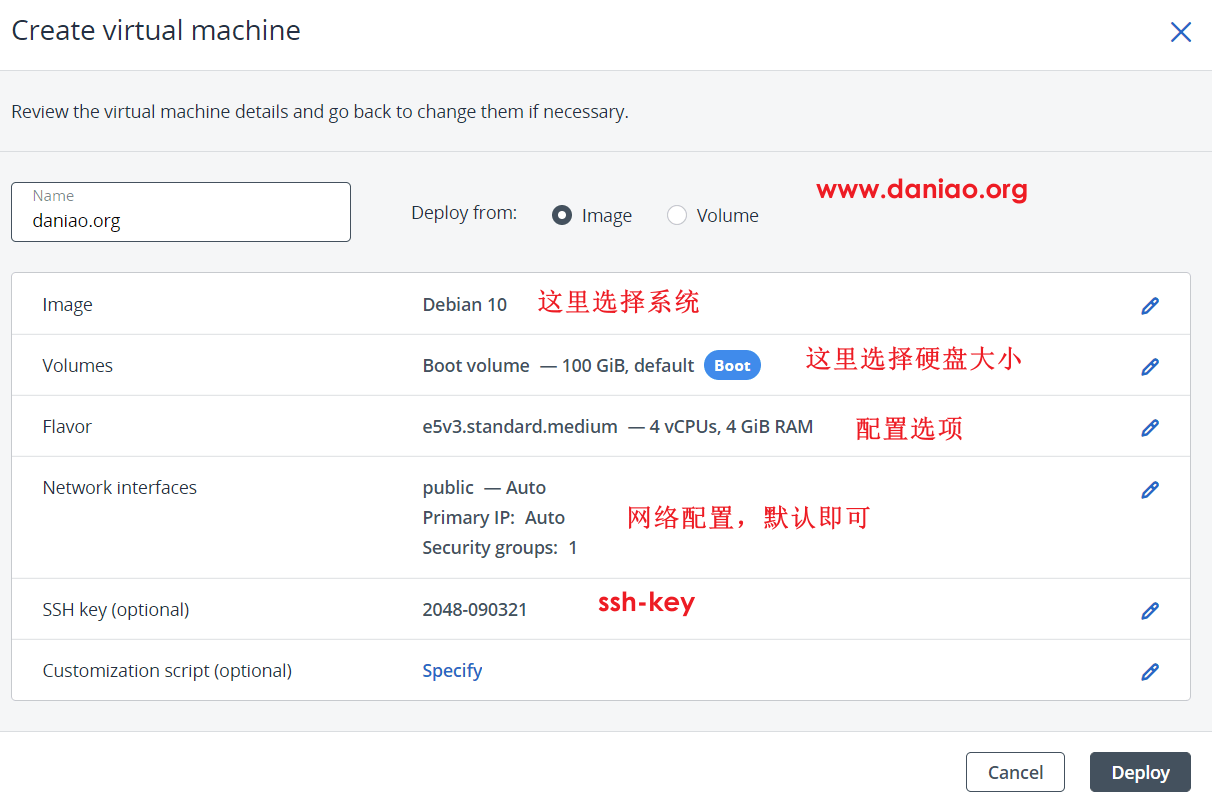Select the e5v3.standard.medium flavor text

(x=520, y=427)
